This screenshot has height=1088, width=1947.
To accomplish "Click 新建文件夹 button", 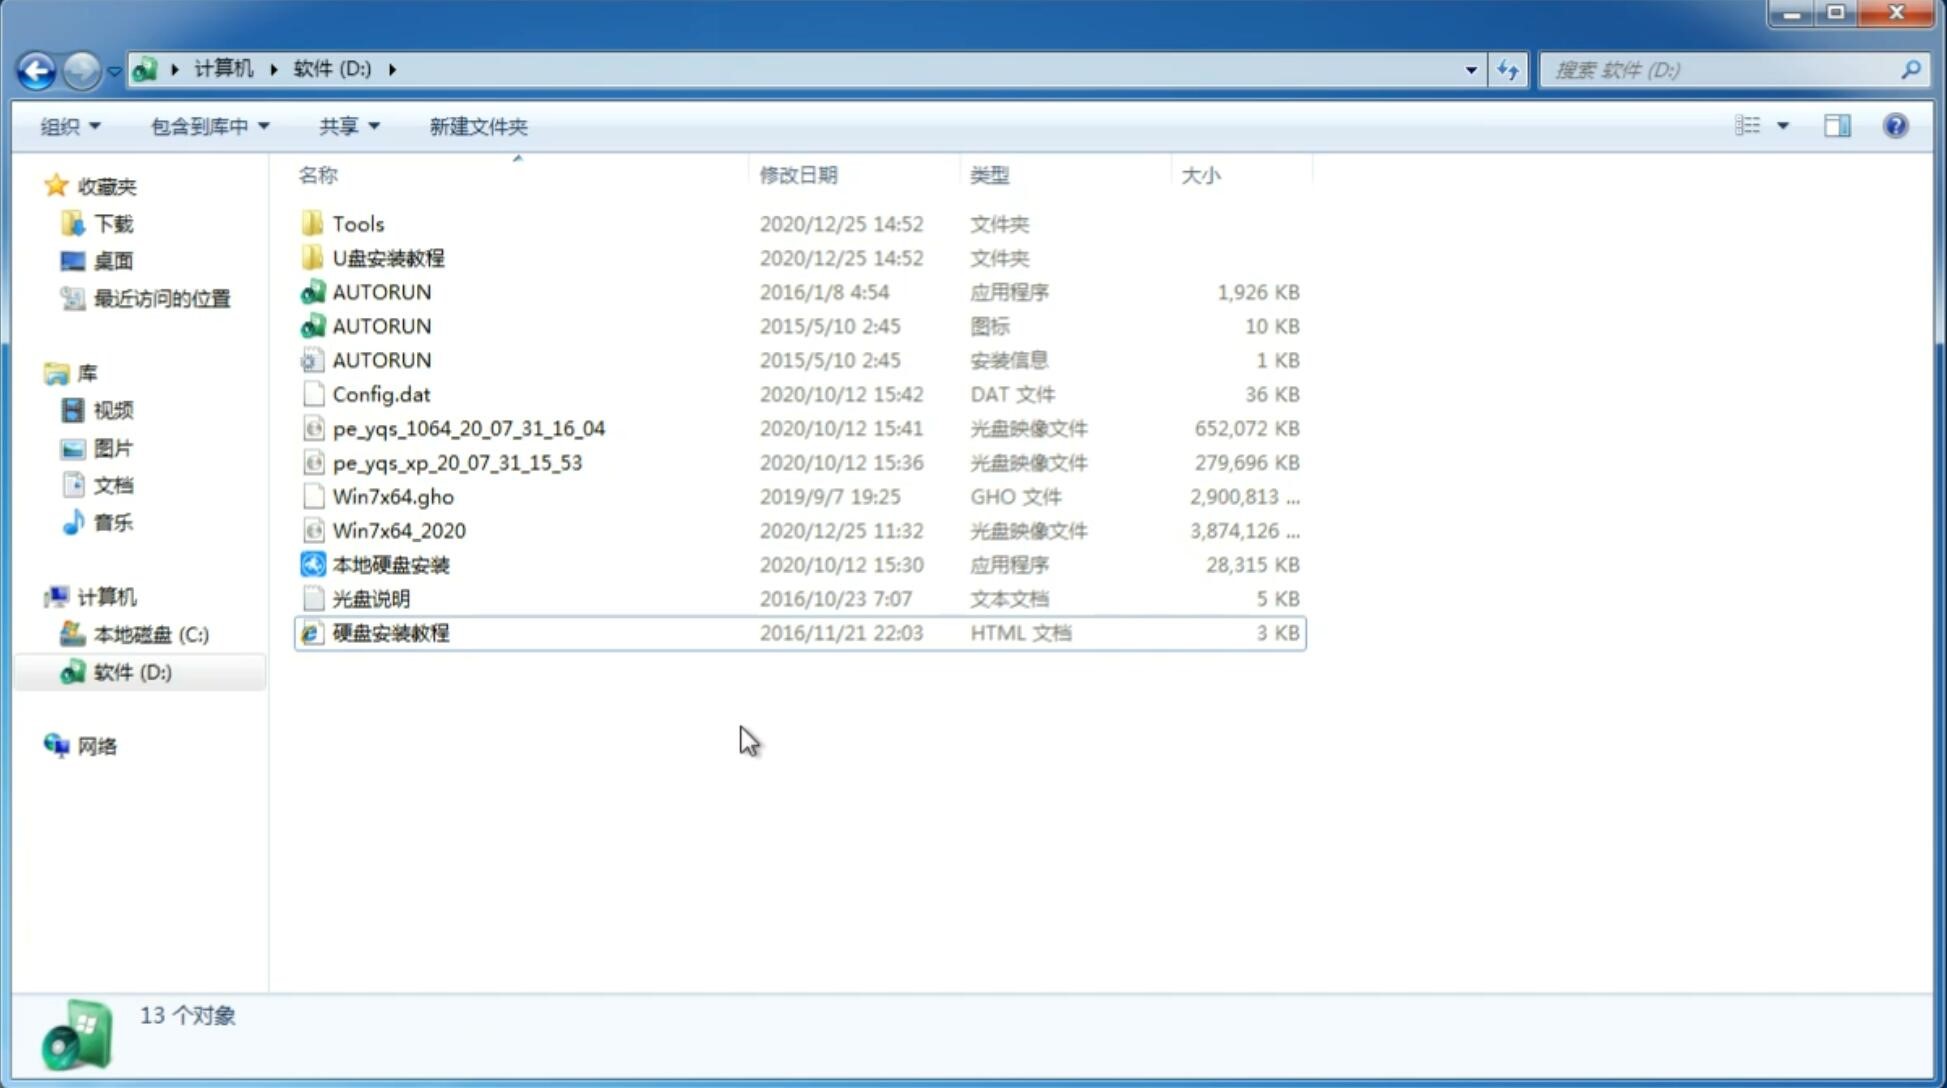I will [479, 124].
